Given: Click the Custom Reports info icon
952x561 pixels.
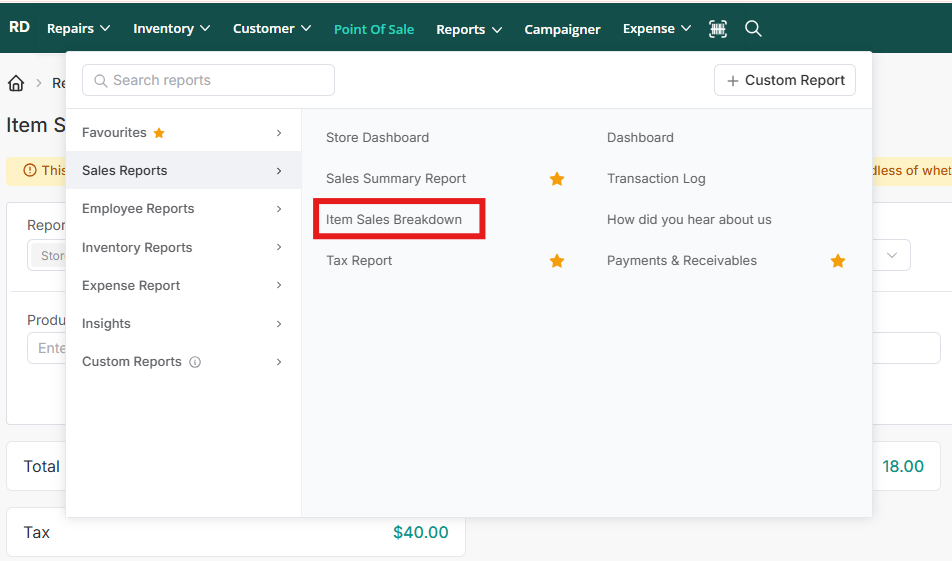Looking at the screenshot, I should pos(195,362).
